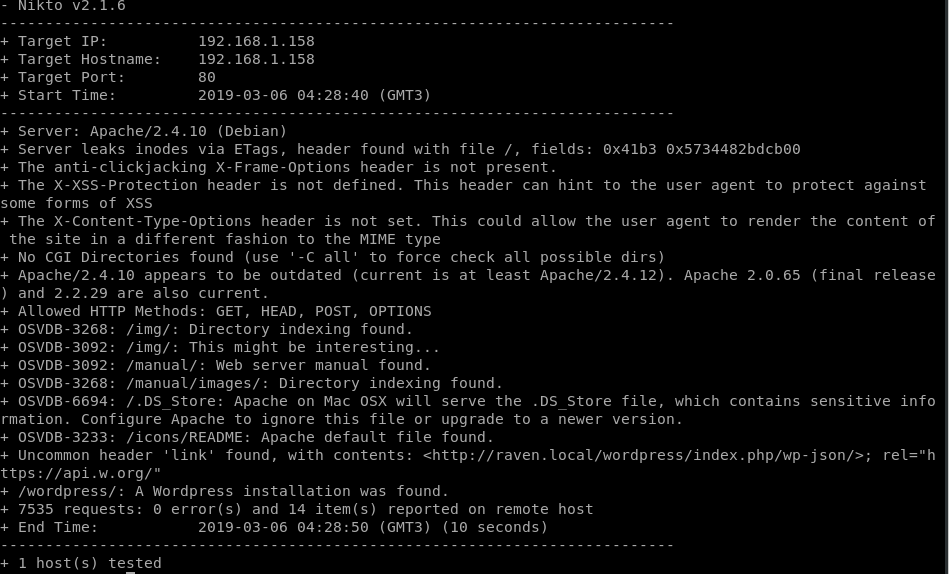Click the No CGI Directories found line
Screen dimensions: 949x574
pos(332,257)
